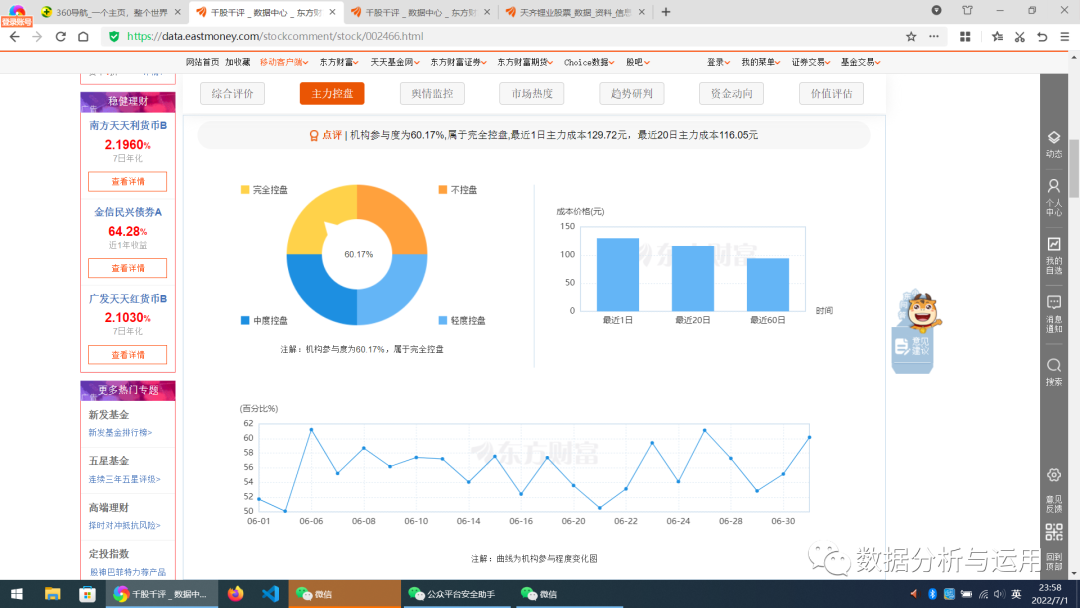The image size is (1080, 608).
Task: Click 查看详情 under 金信民兴债券A
Action: click(127, 268)
